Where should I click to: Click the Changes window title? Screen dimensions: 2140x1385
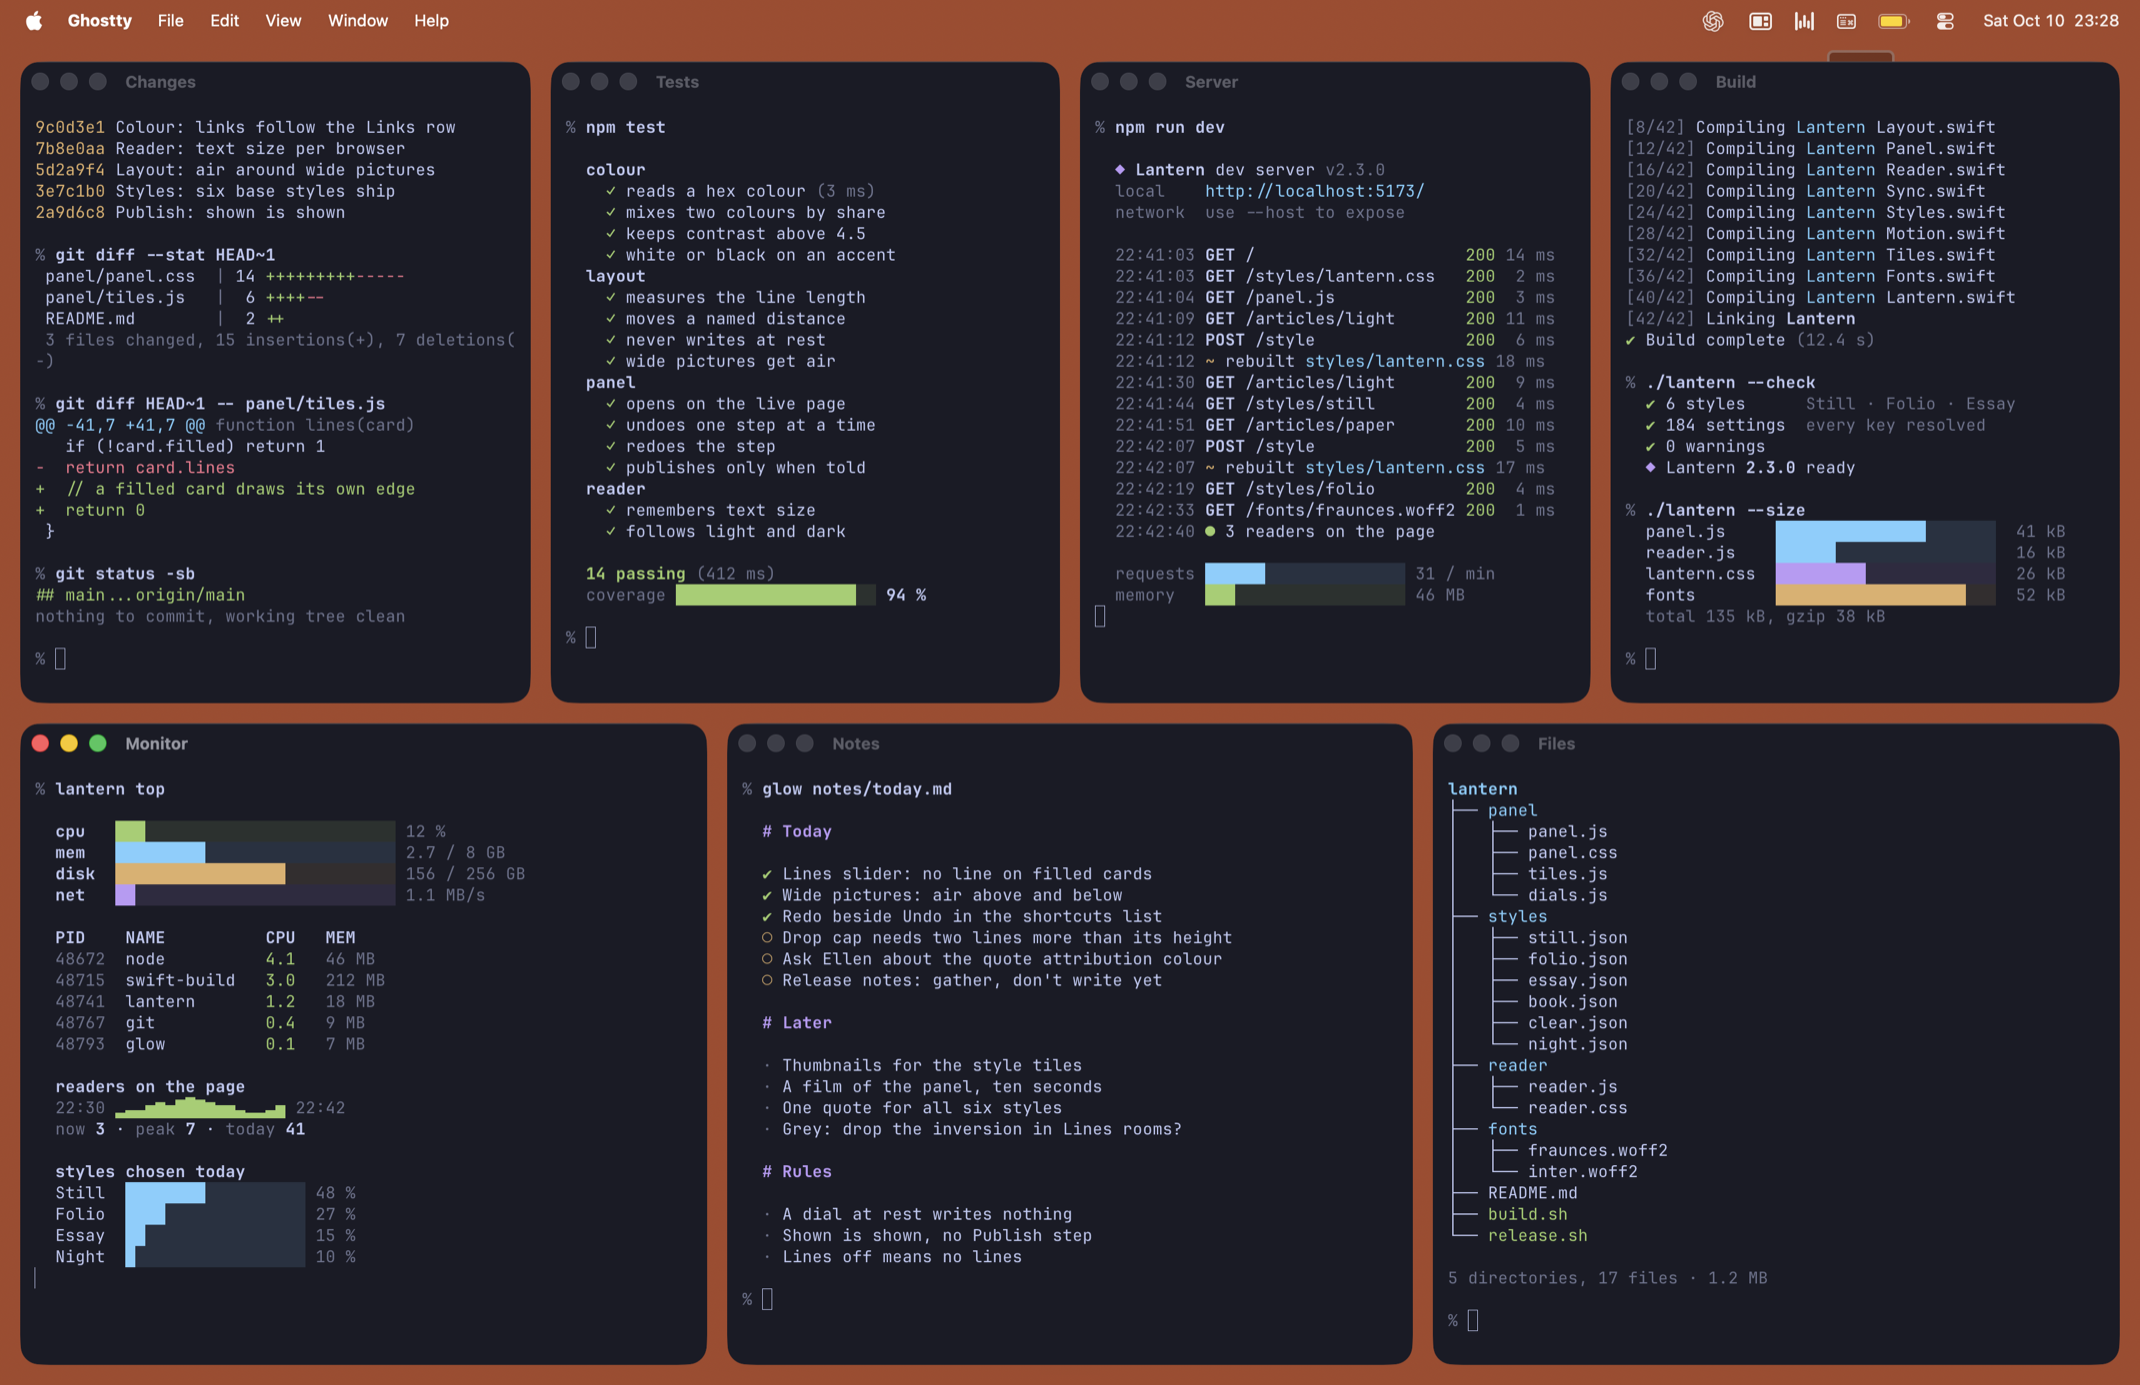160,82
